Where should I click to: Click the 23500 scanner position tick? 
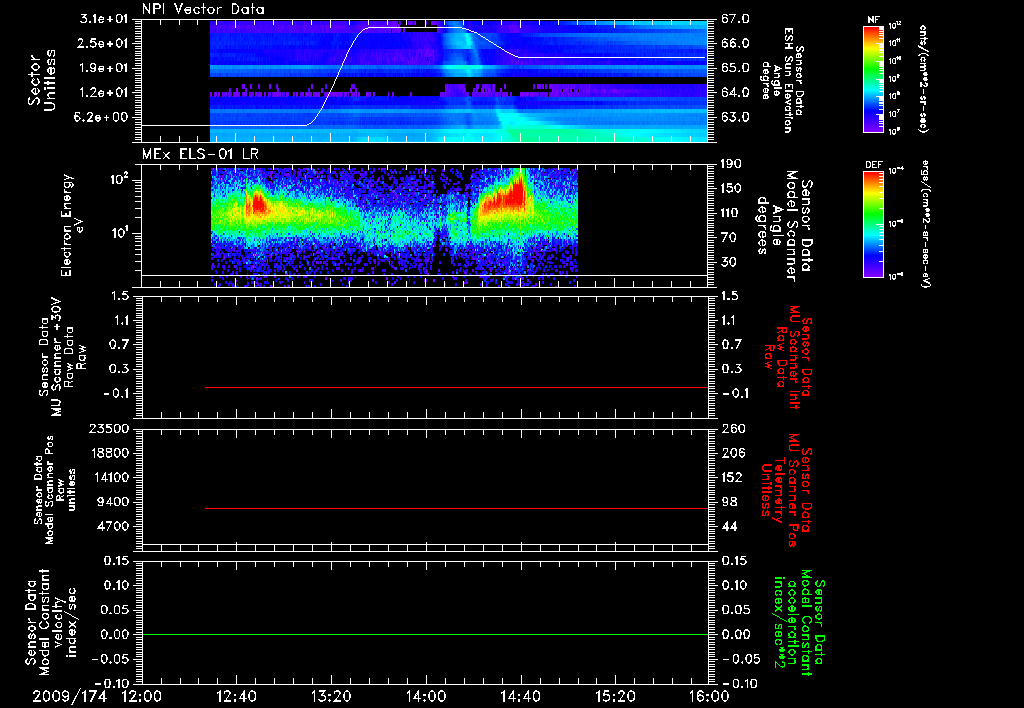(x=110, y=428)
